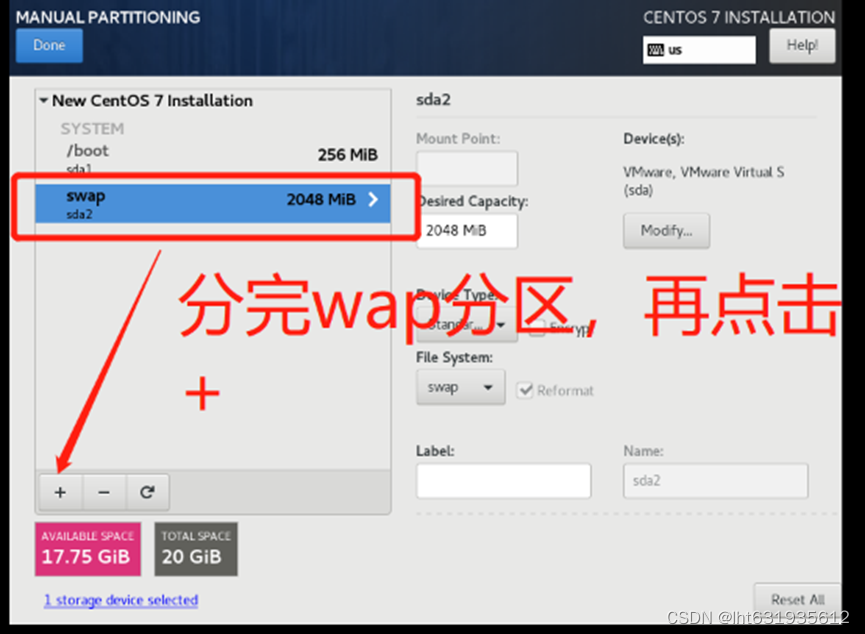Open the File System swap dropdown

(461, 387)
